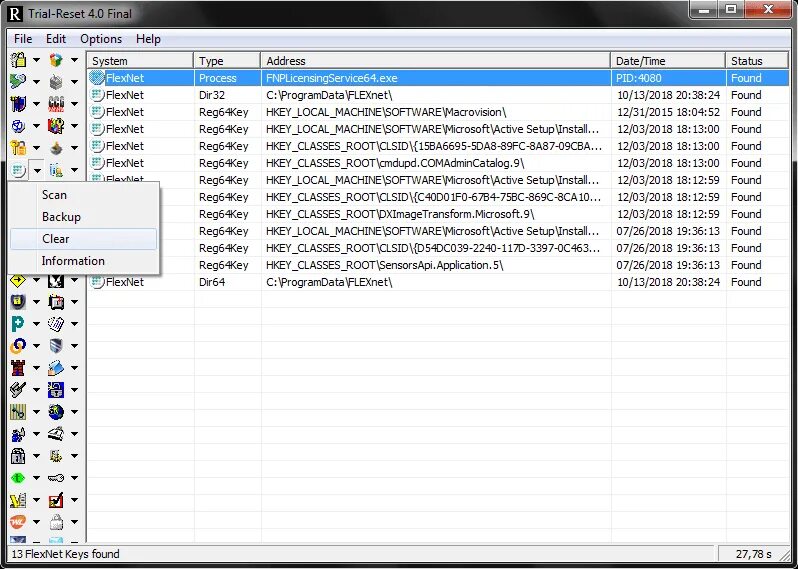Sort by the Date/Time column header
The height and width of the screenshot is (569, 798).
(668, 61)
